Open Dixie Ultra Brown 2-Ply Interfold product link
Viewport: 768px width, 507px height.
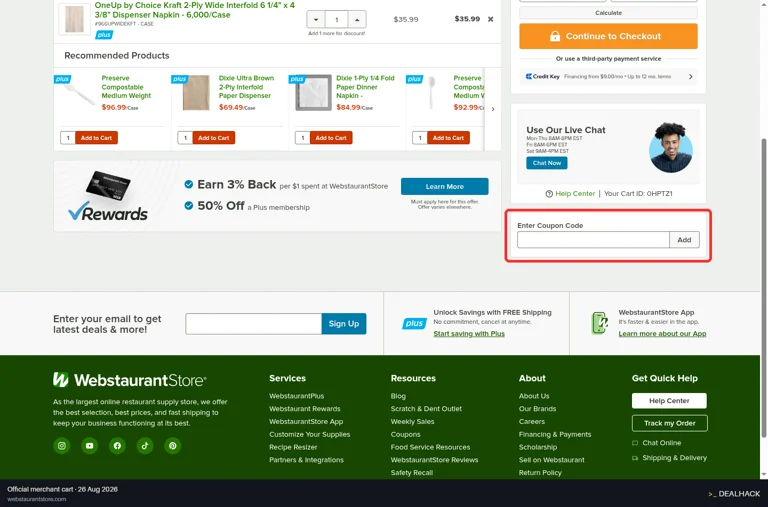pos(246,87)
